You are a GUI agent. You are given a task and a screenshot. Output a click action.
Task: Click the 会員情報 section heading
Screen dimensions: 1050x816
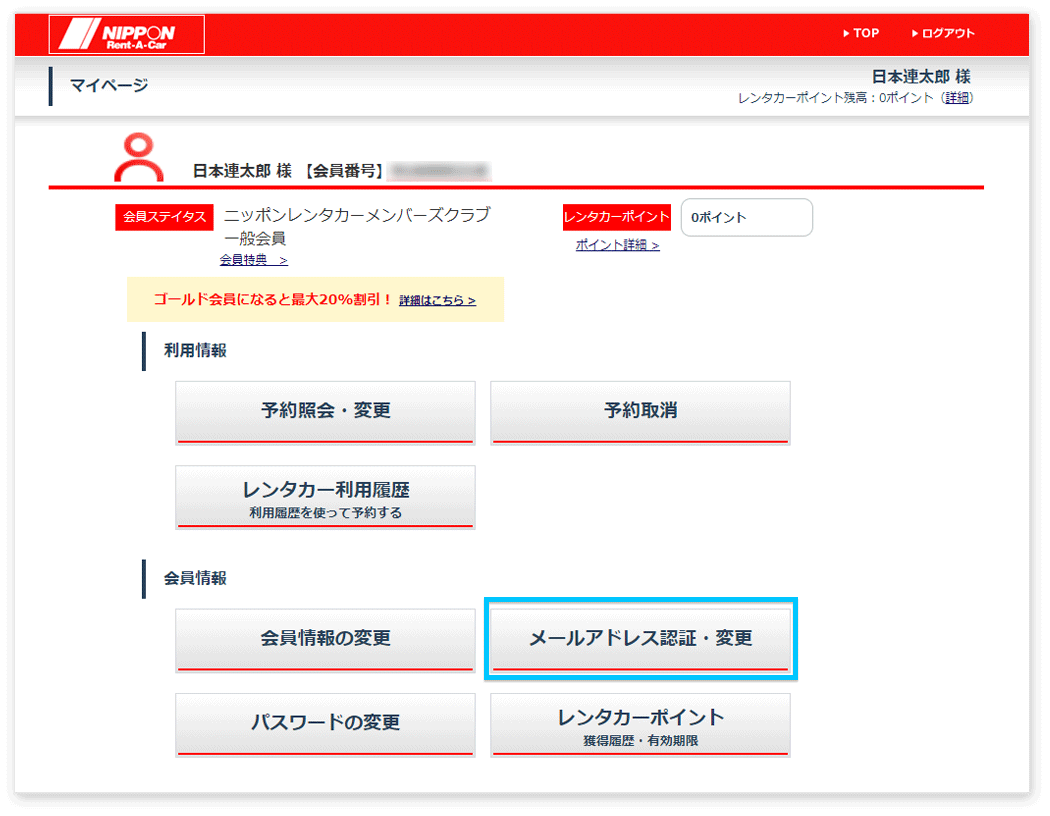tap(196, 578)
